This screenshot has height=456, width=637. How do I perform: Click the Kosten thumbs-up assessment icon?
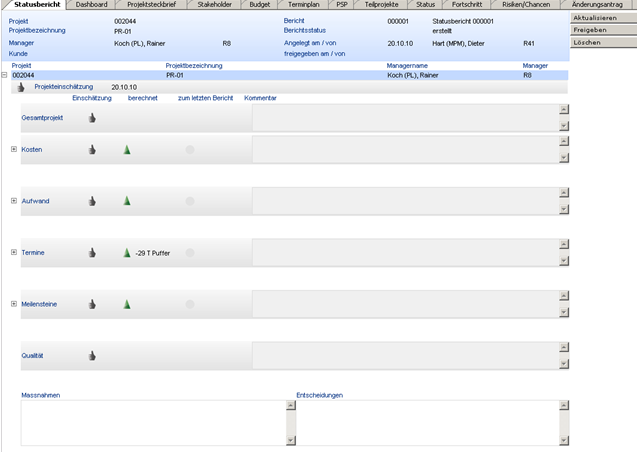tap(92, 150)
